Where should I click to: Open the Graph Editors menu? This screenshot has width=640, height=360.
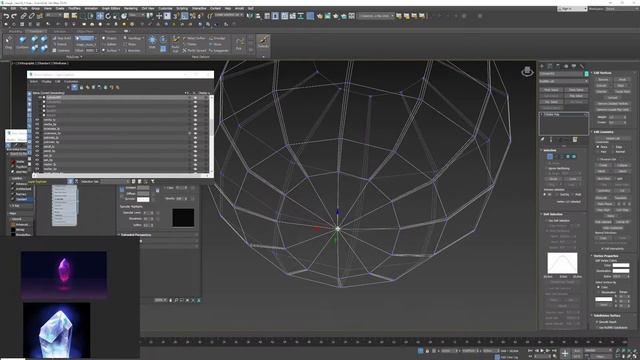[x=111, y=8]
